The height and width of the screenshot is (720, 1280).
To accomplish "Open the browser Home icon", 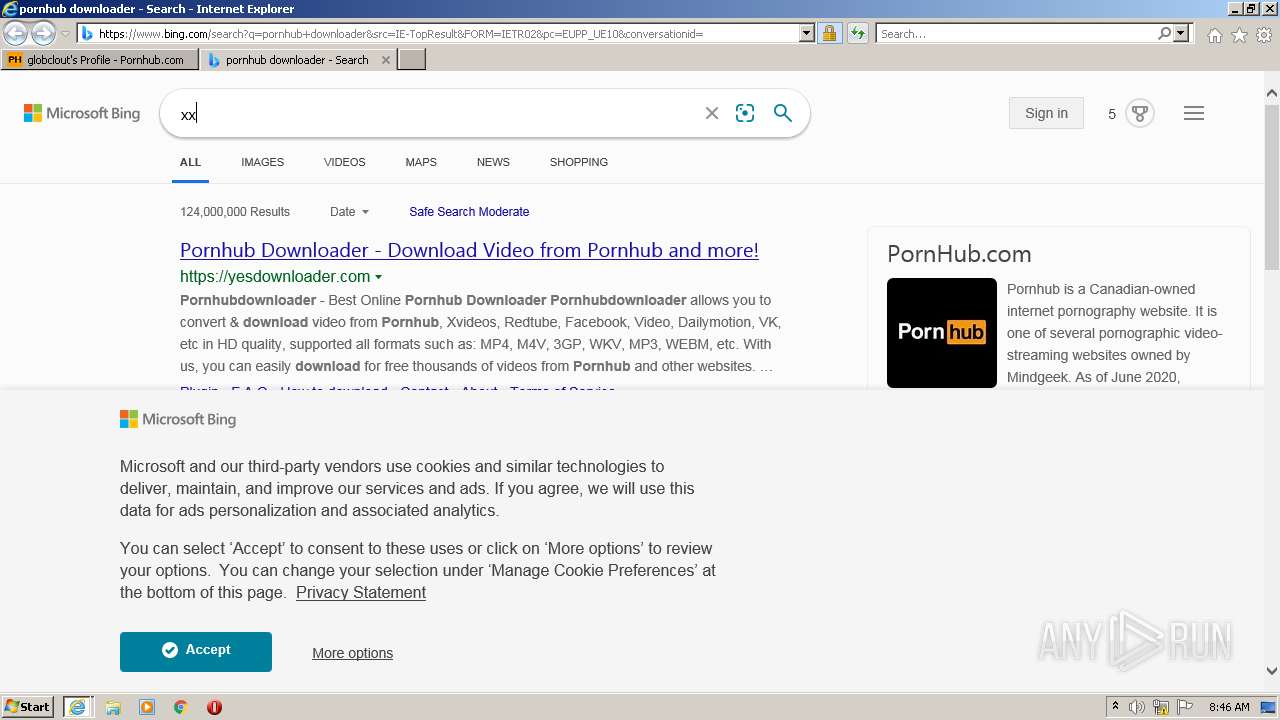I will (1214, 35).
